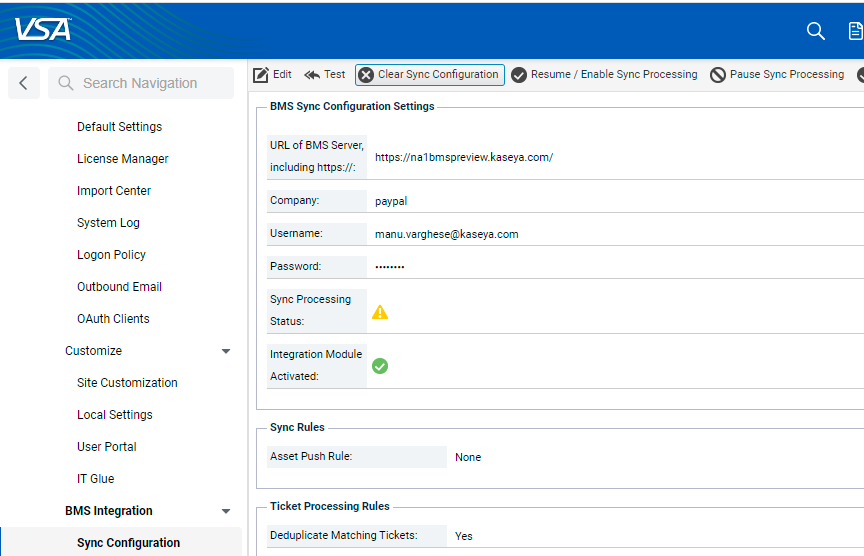864x556 pixels.
Task: Click green Integration Module activated checkmark
Action: (380, 366)
